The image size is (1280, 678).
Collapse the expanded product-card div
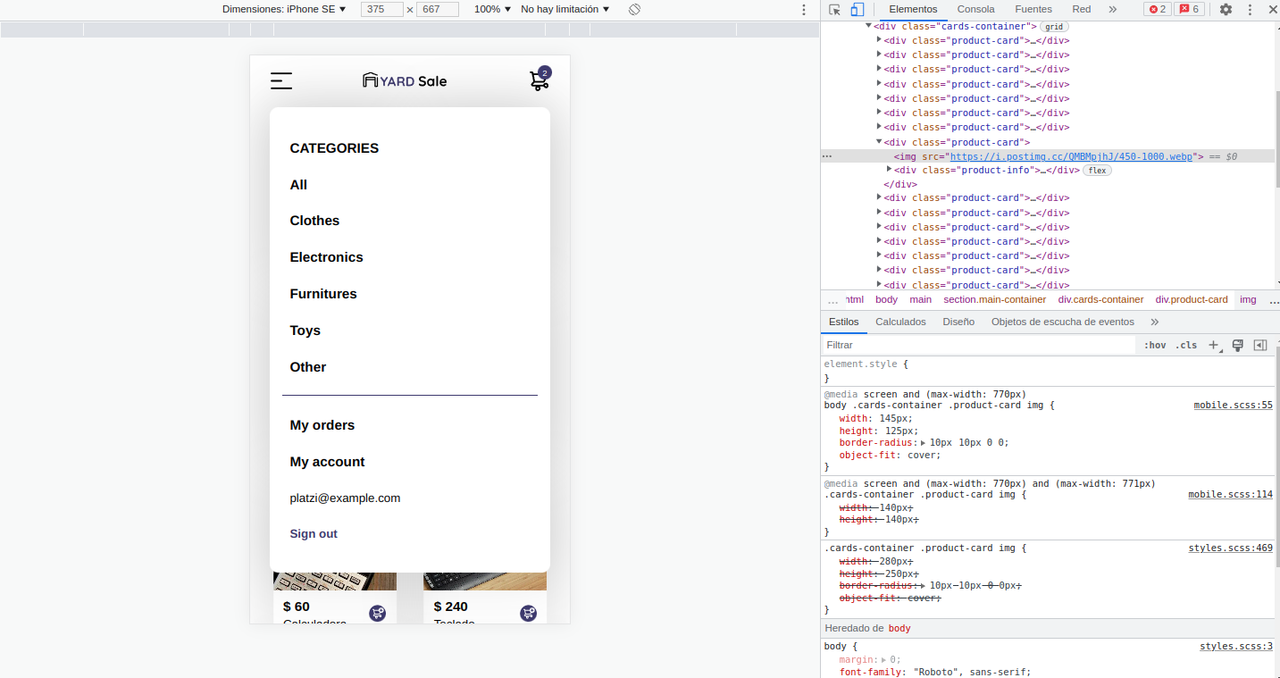[x=879, y=142]
